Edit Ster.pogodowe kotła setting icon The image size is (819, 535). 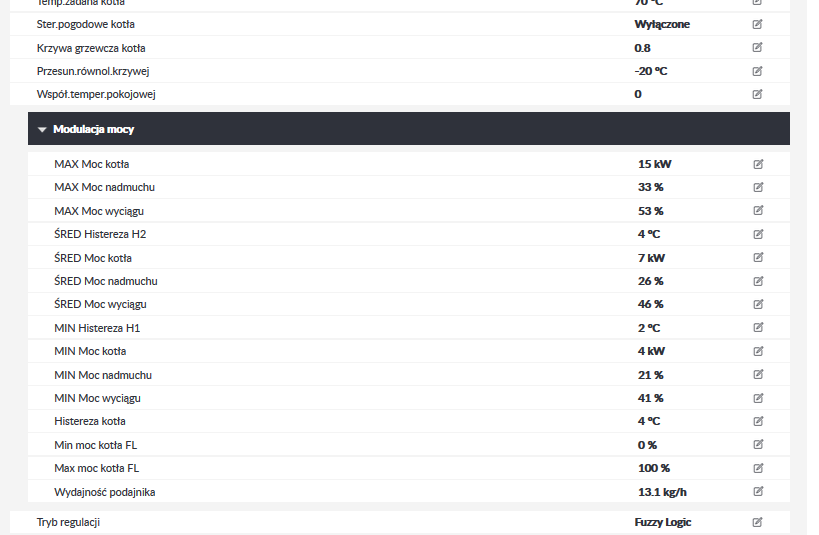[757, 24]
